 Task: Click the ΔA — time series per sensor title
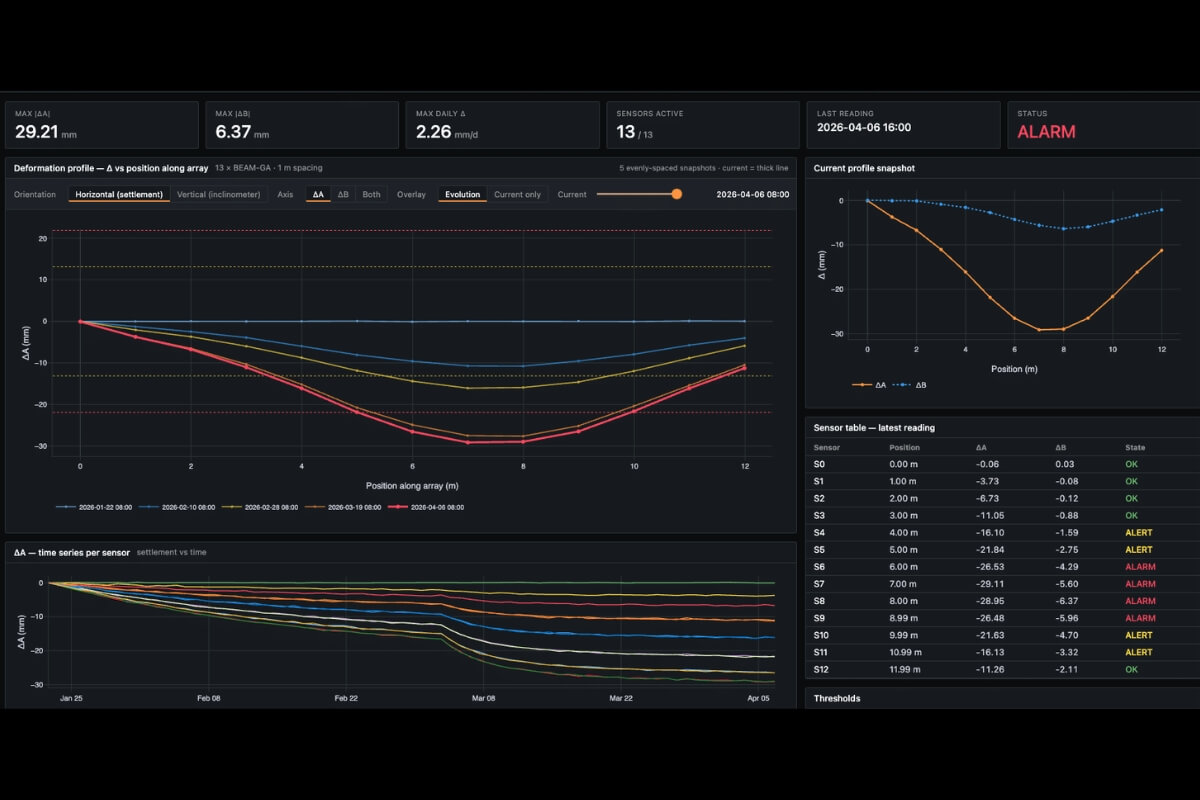pos(72,552)
